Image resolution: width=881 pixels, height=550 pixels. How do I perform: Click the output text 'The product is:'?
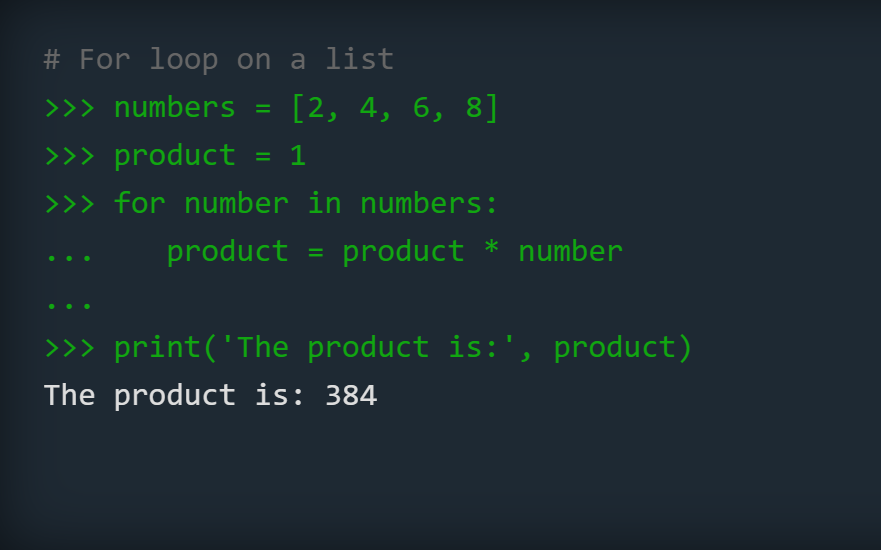click(x=174, y=396)
